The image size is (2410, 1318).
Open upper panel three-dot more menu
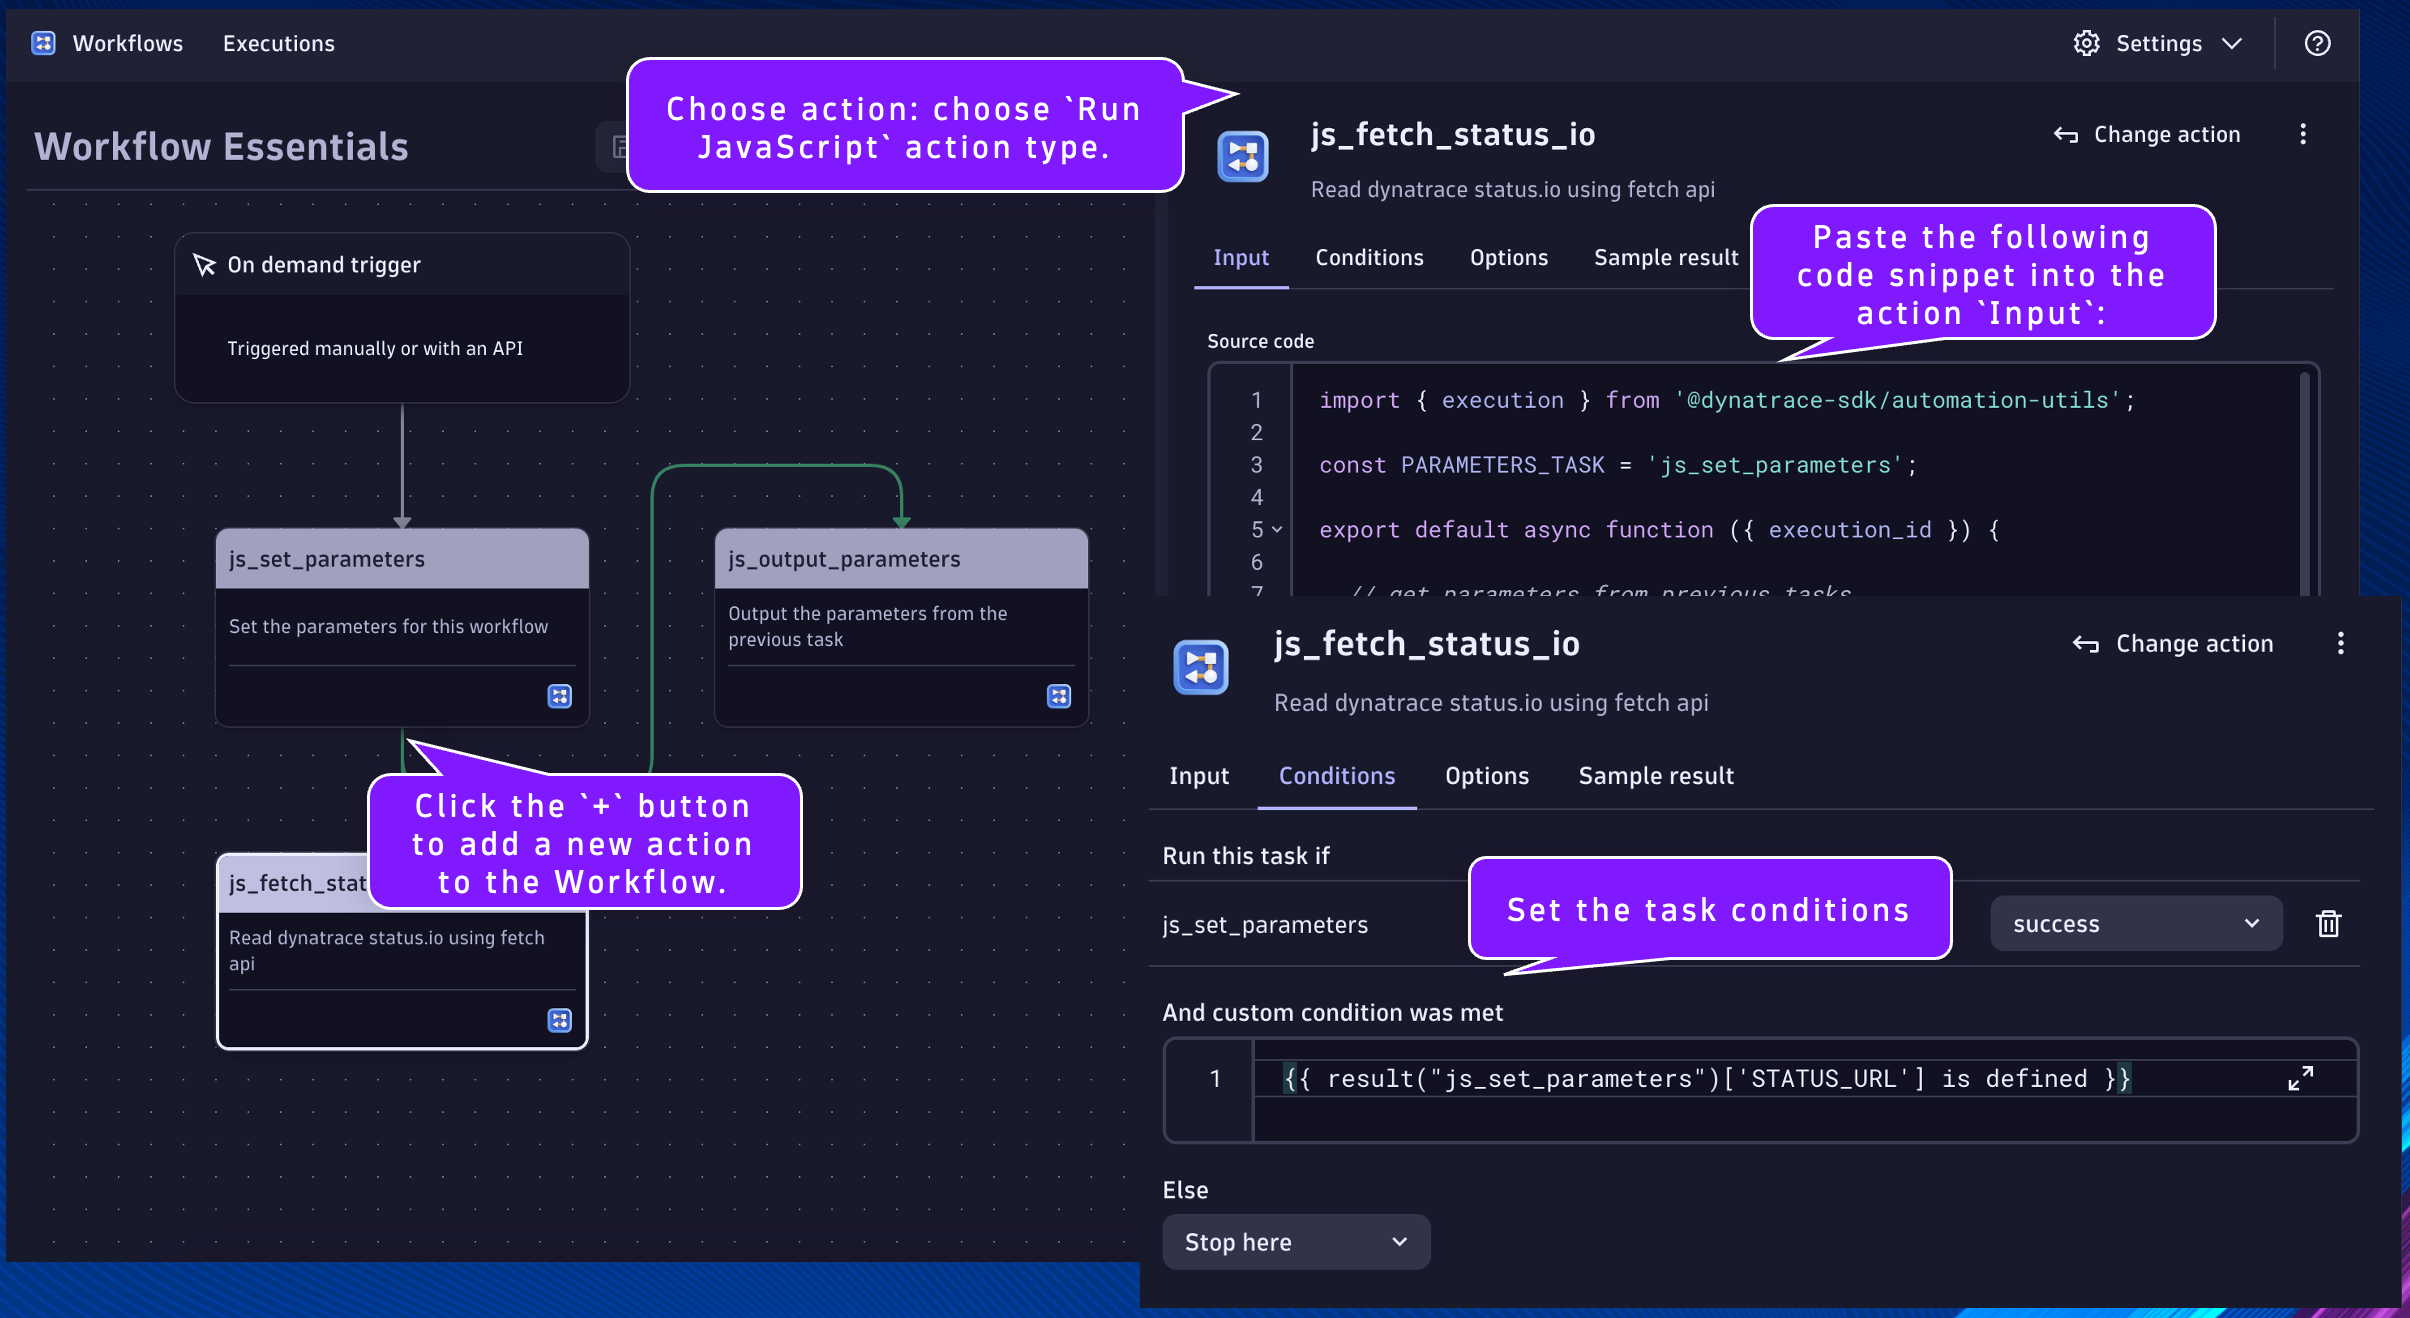coord(2303,134)
